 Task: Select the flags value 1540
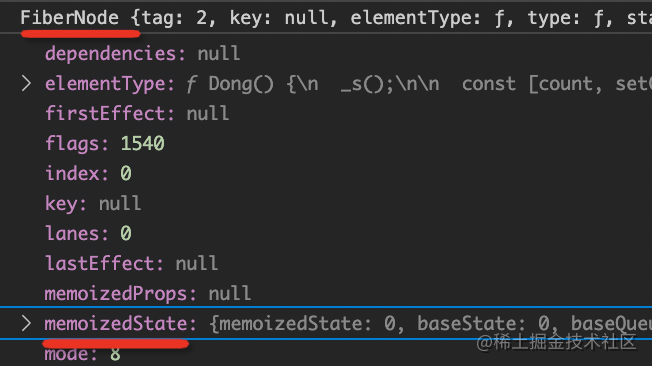143,143
